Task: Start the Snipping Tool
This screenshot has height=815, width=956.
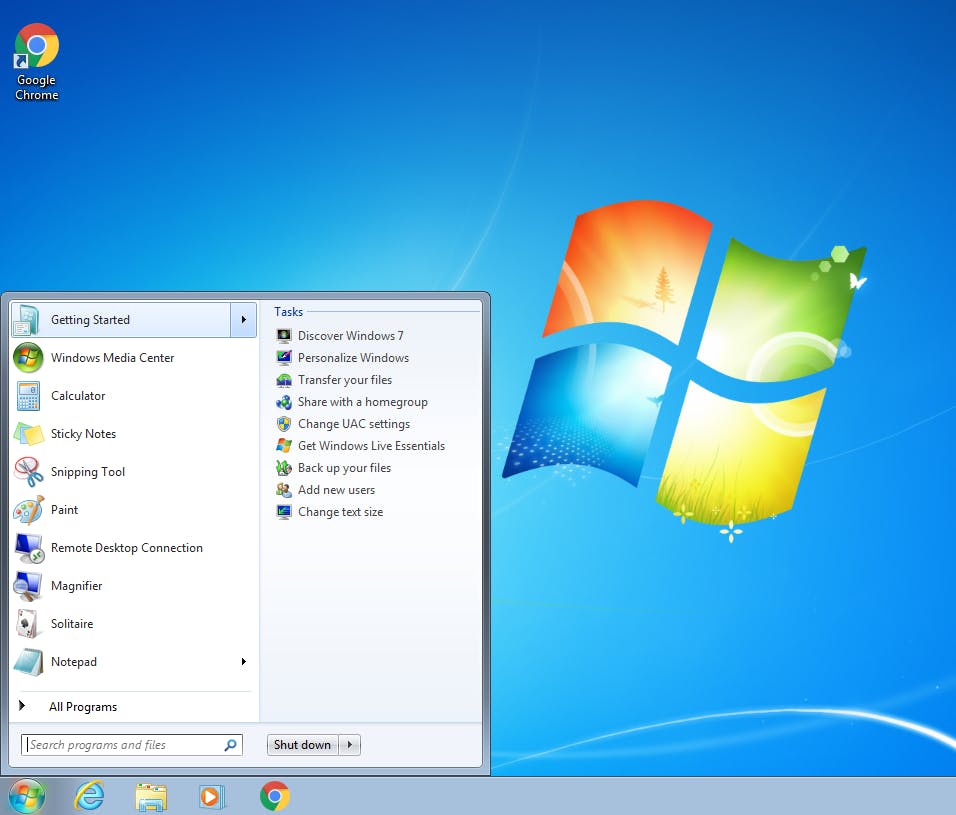Action: pos(87,472)
